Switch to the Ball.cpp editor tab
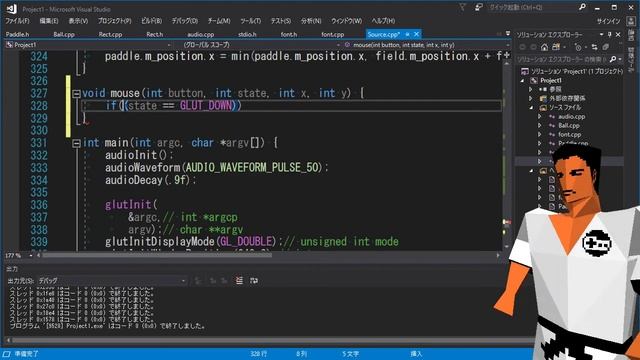The width and height of the screenshot is (640, 360). click(64, 34)
